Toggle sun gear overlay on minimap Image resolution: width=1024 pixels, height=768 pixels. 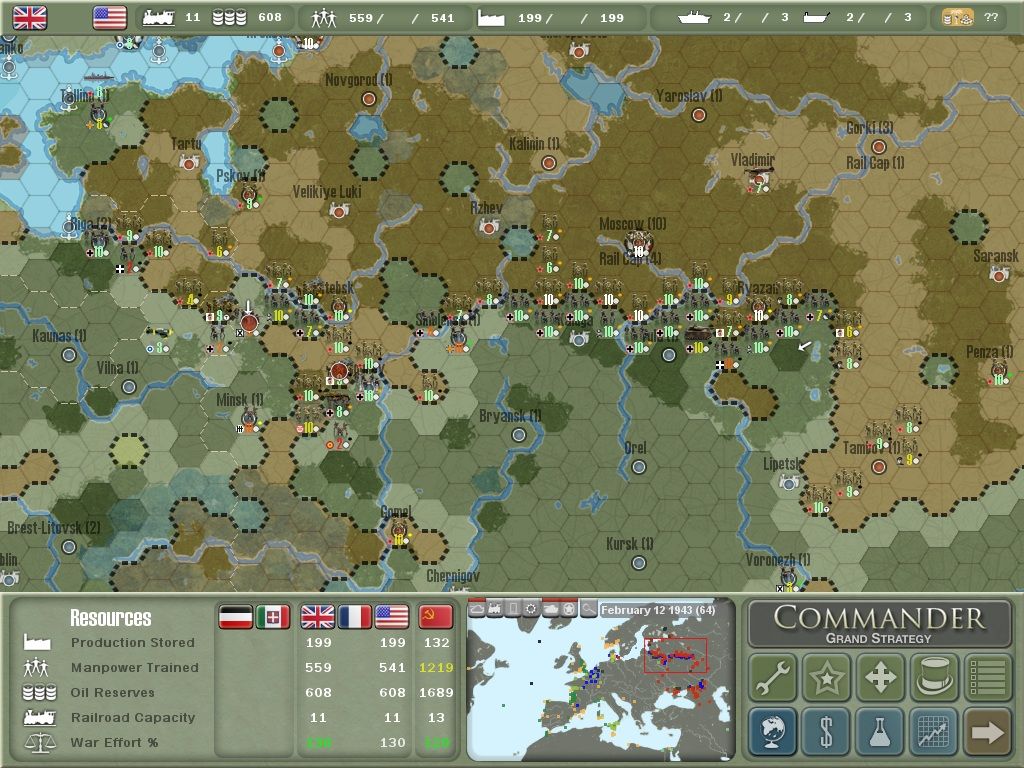click(532, 609)
